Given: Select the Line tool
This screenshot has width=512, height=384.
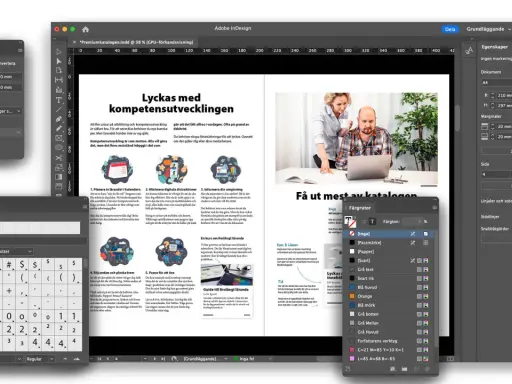Looking at the screenshot, I should (59, 109).
